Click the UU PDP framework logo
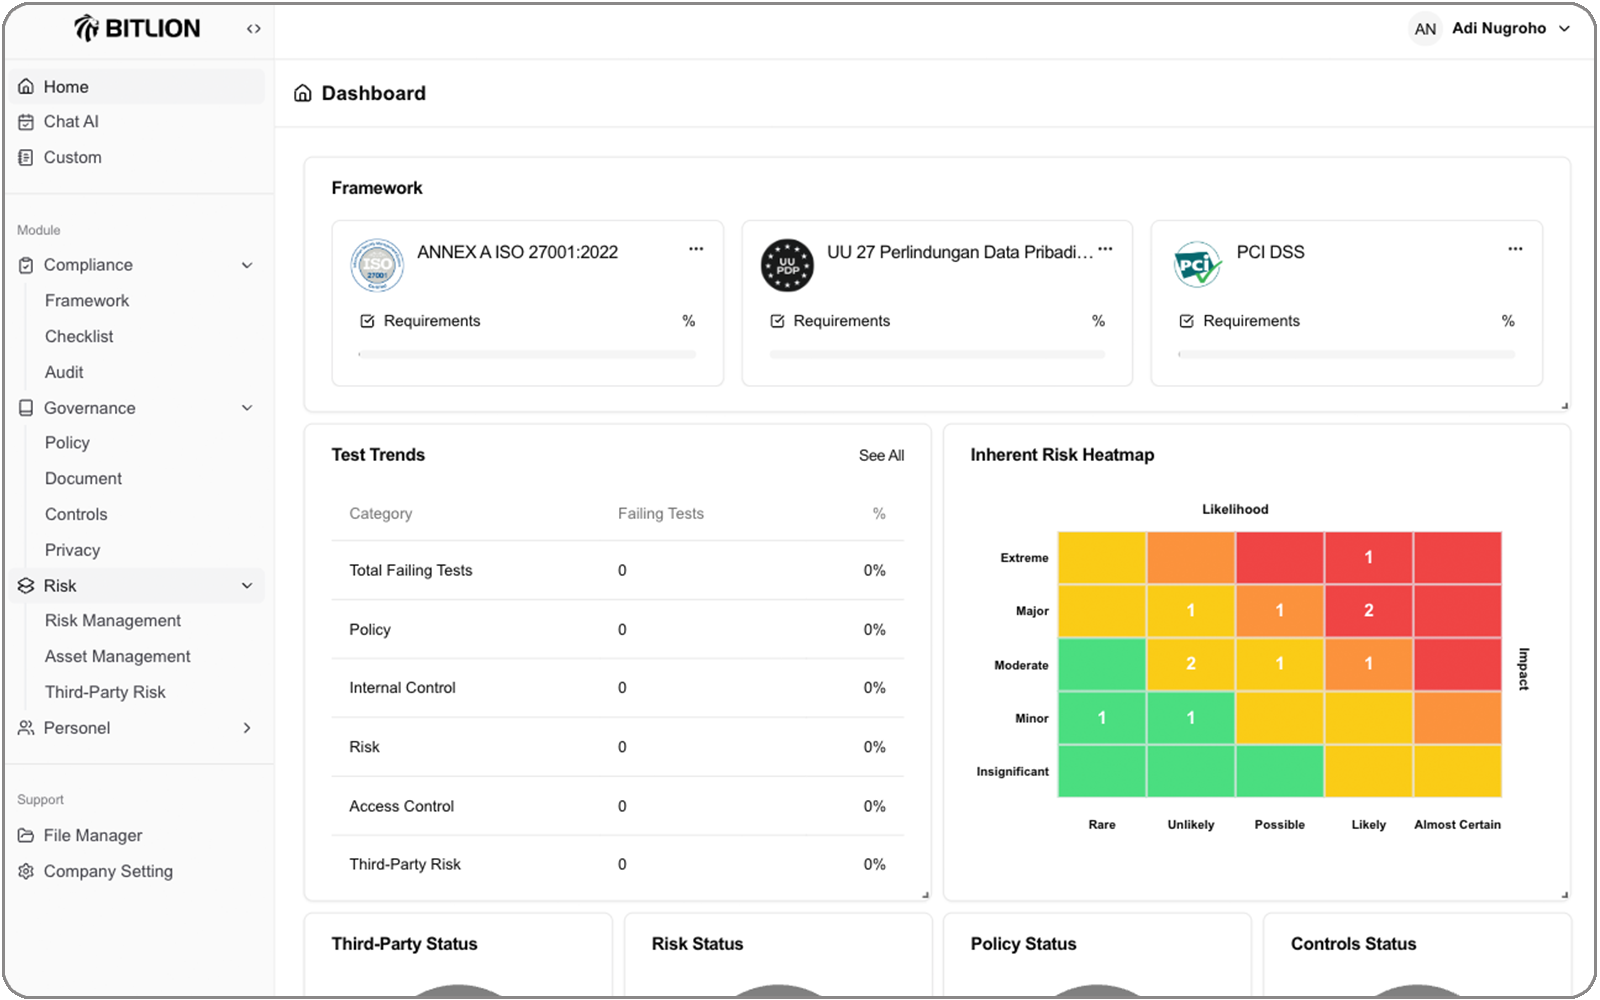 point(787,266)
